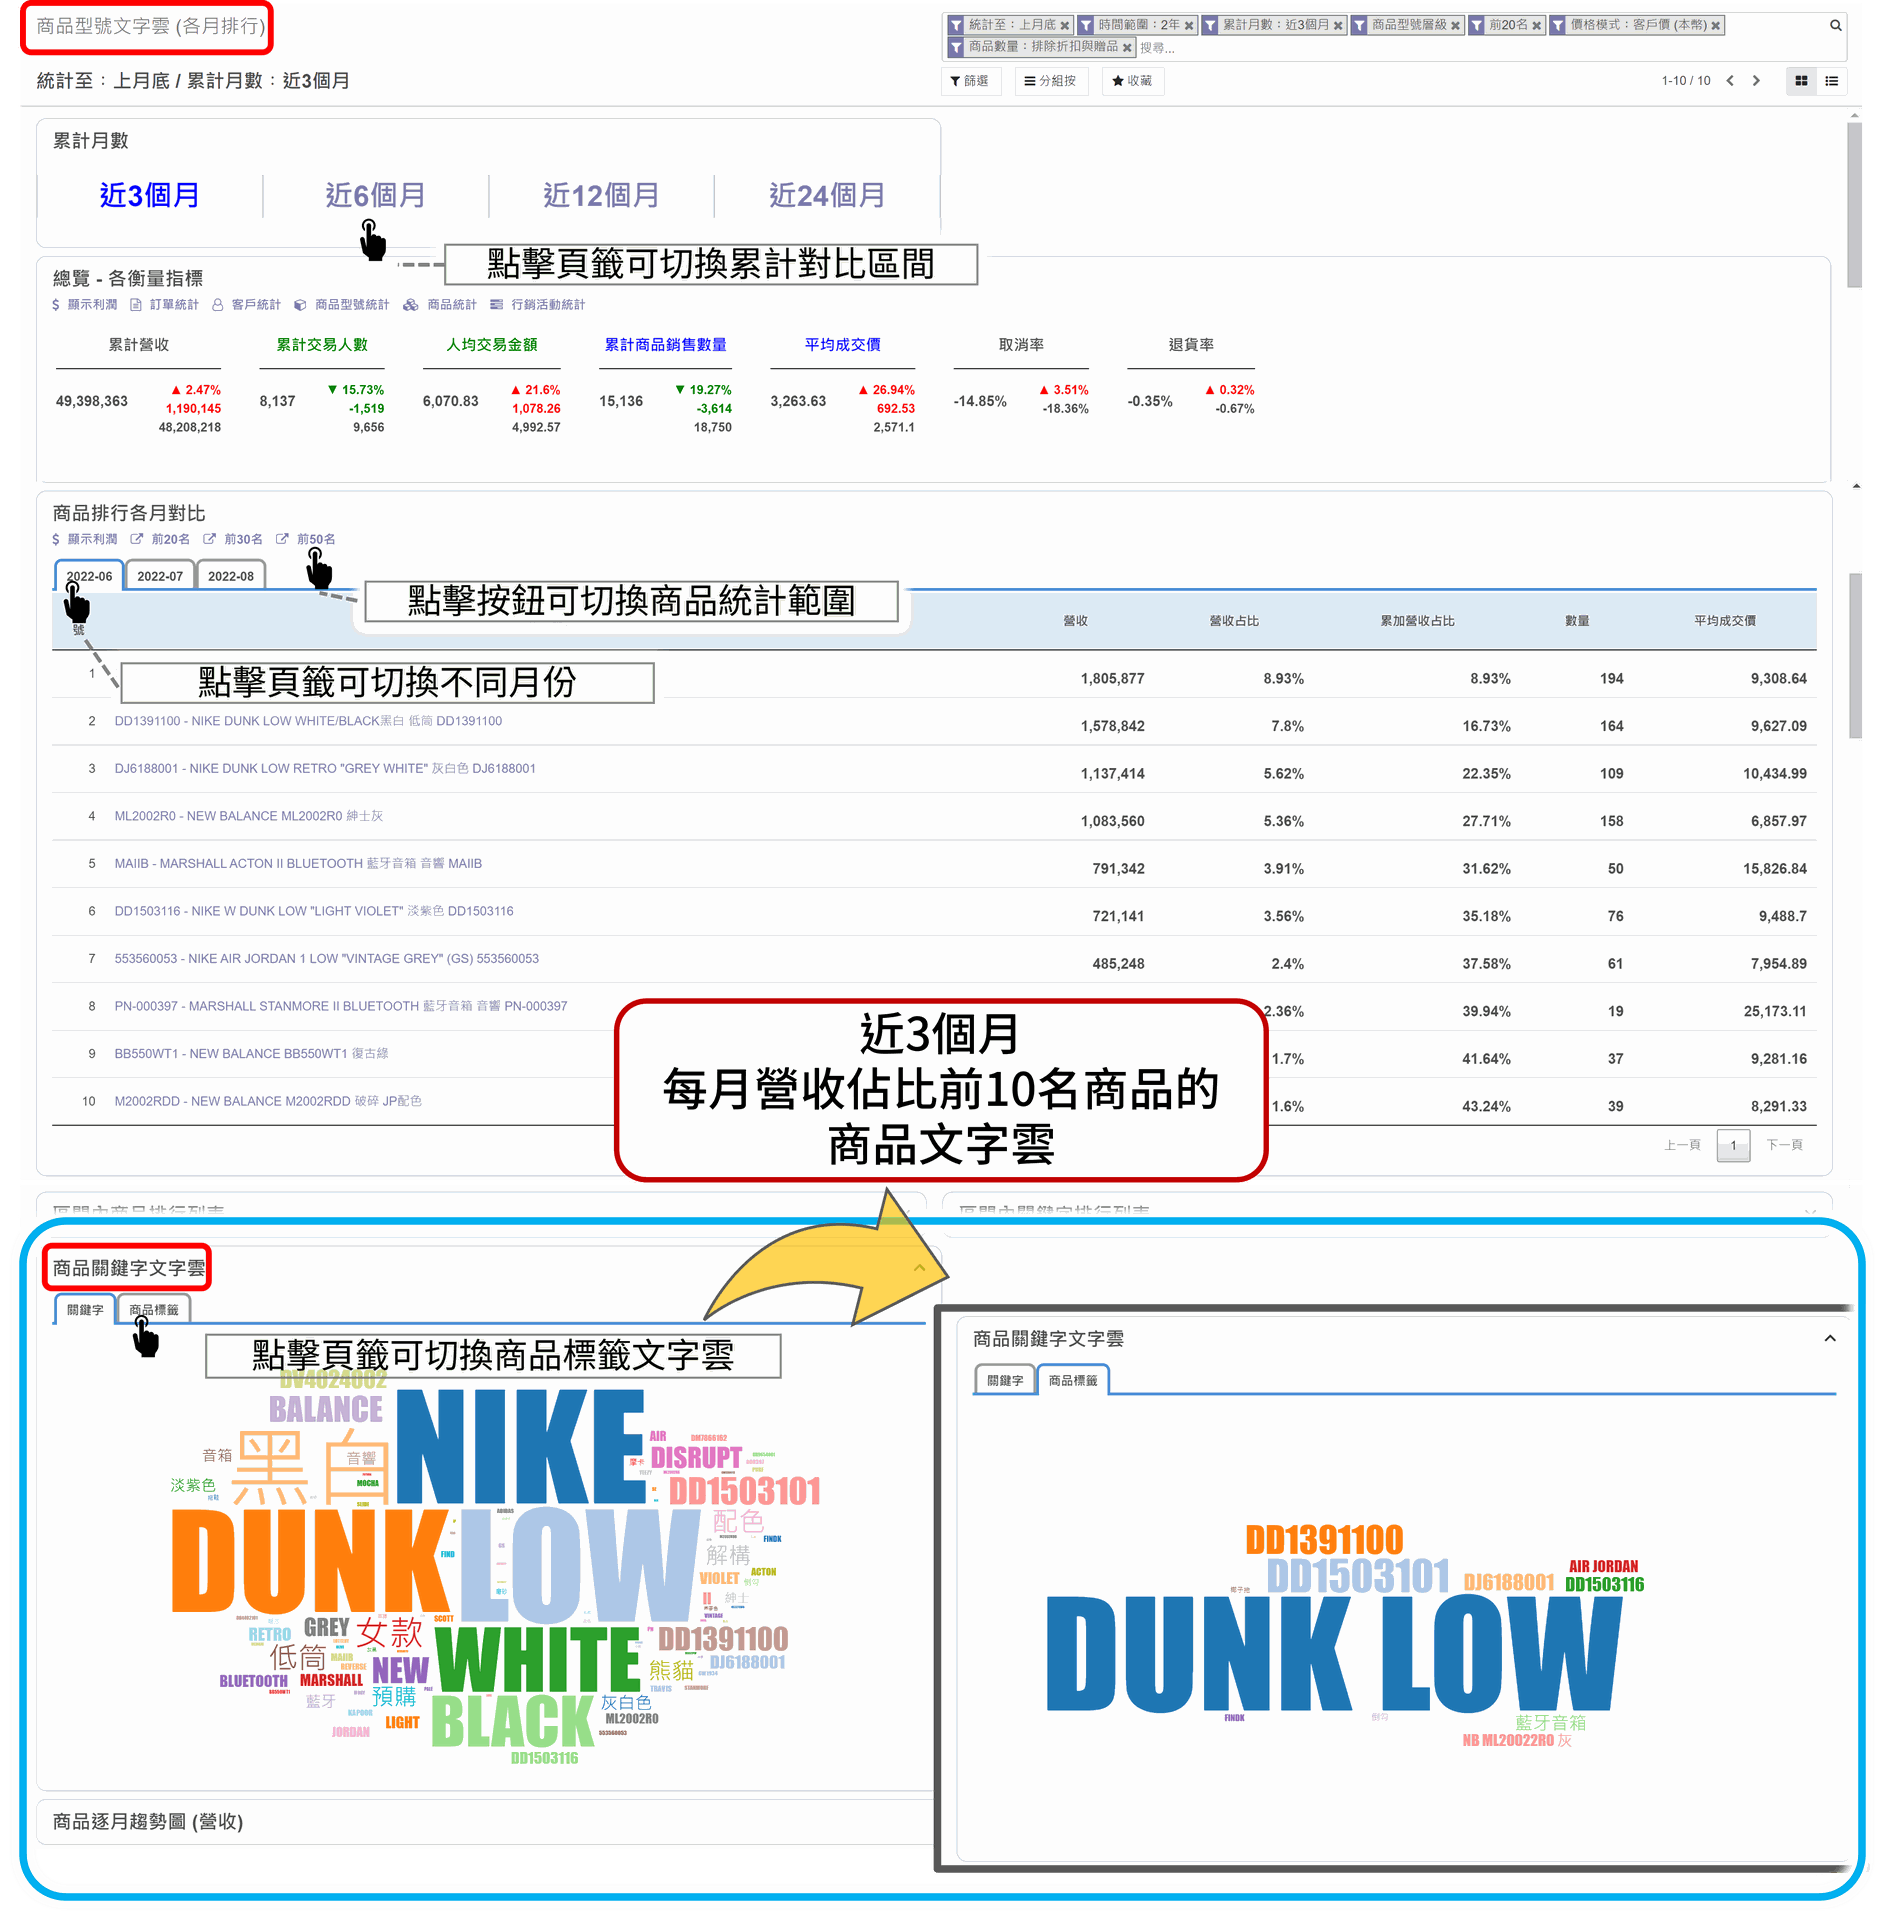
Task: Click the search magnifier icon
Action: tap(1835, 26)
